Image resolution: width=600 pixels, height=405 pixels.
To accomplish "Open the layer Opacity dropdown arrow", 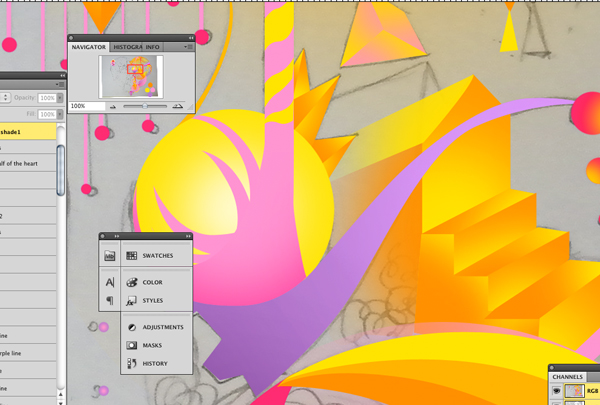I will 60,98.
